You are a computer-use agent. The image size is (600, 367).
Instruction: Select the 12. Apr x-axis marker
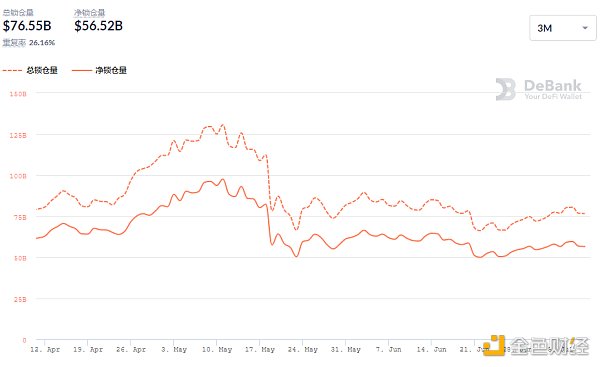(x=45, y=349)
